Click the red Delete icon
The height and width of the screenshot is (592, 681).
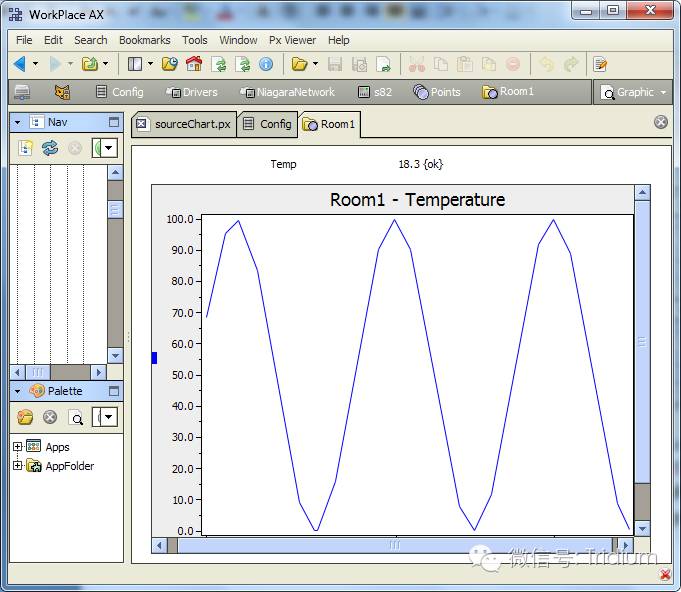click(x=513, y=64)
